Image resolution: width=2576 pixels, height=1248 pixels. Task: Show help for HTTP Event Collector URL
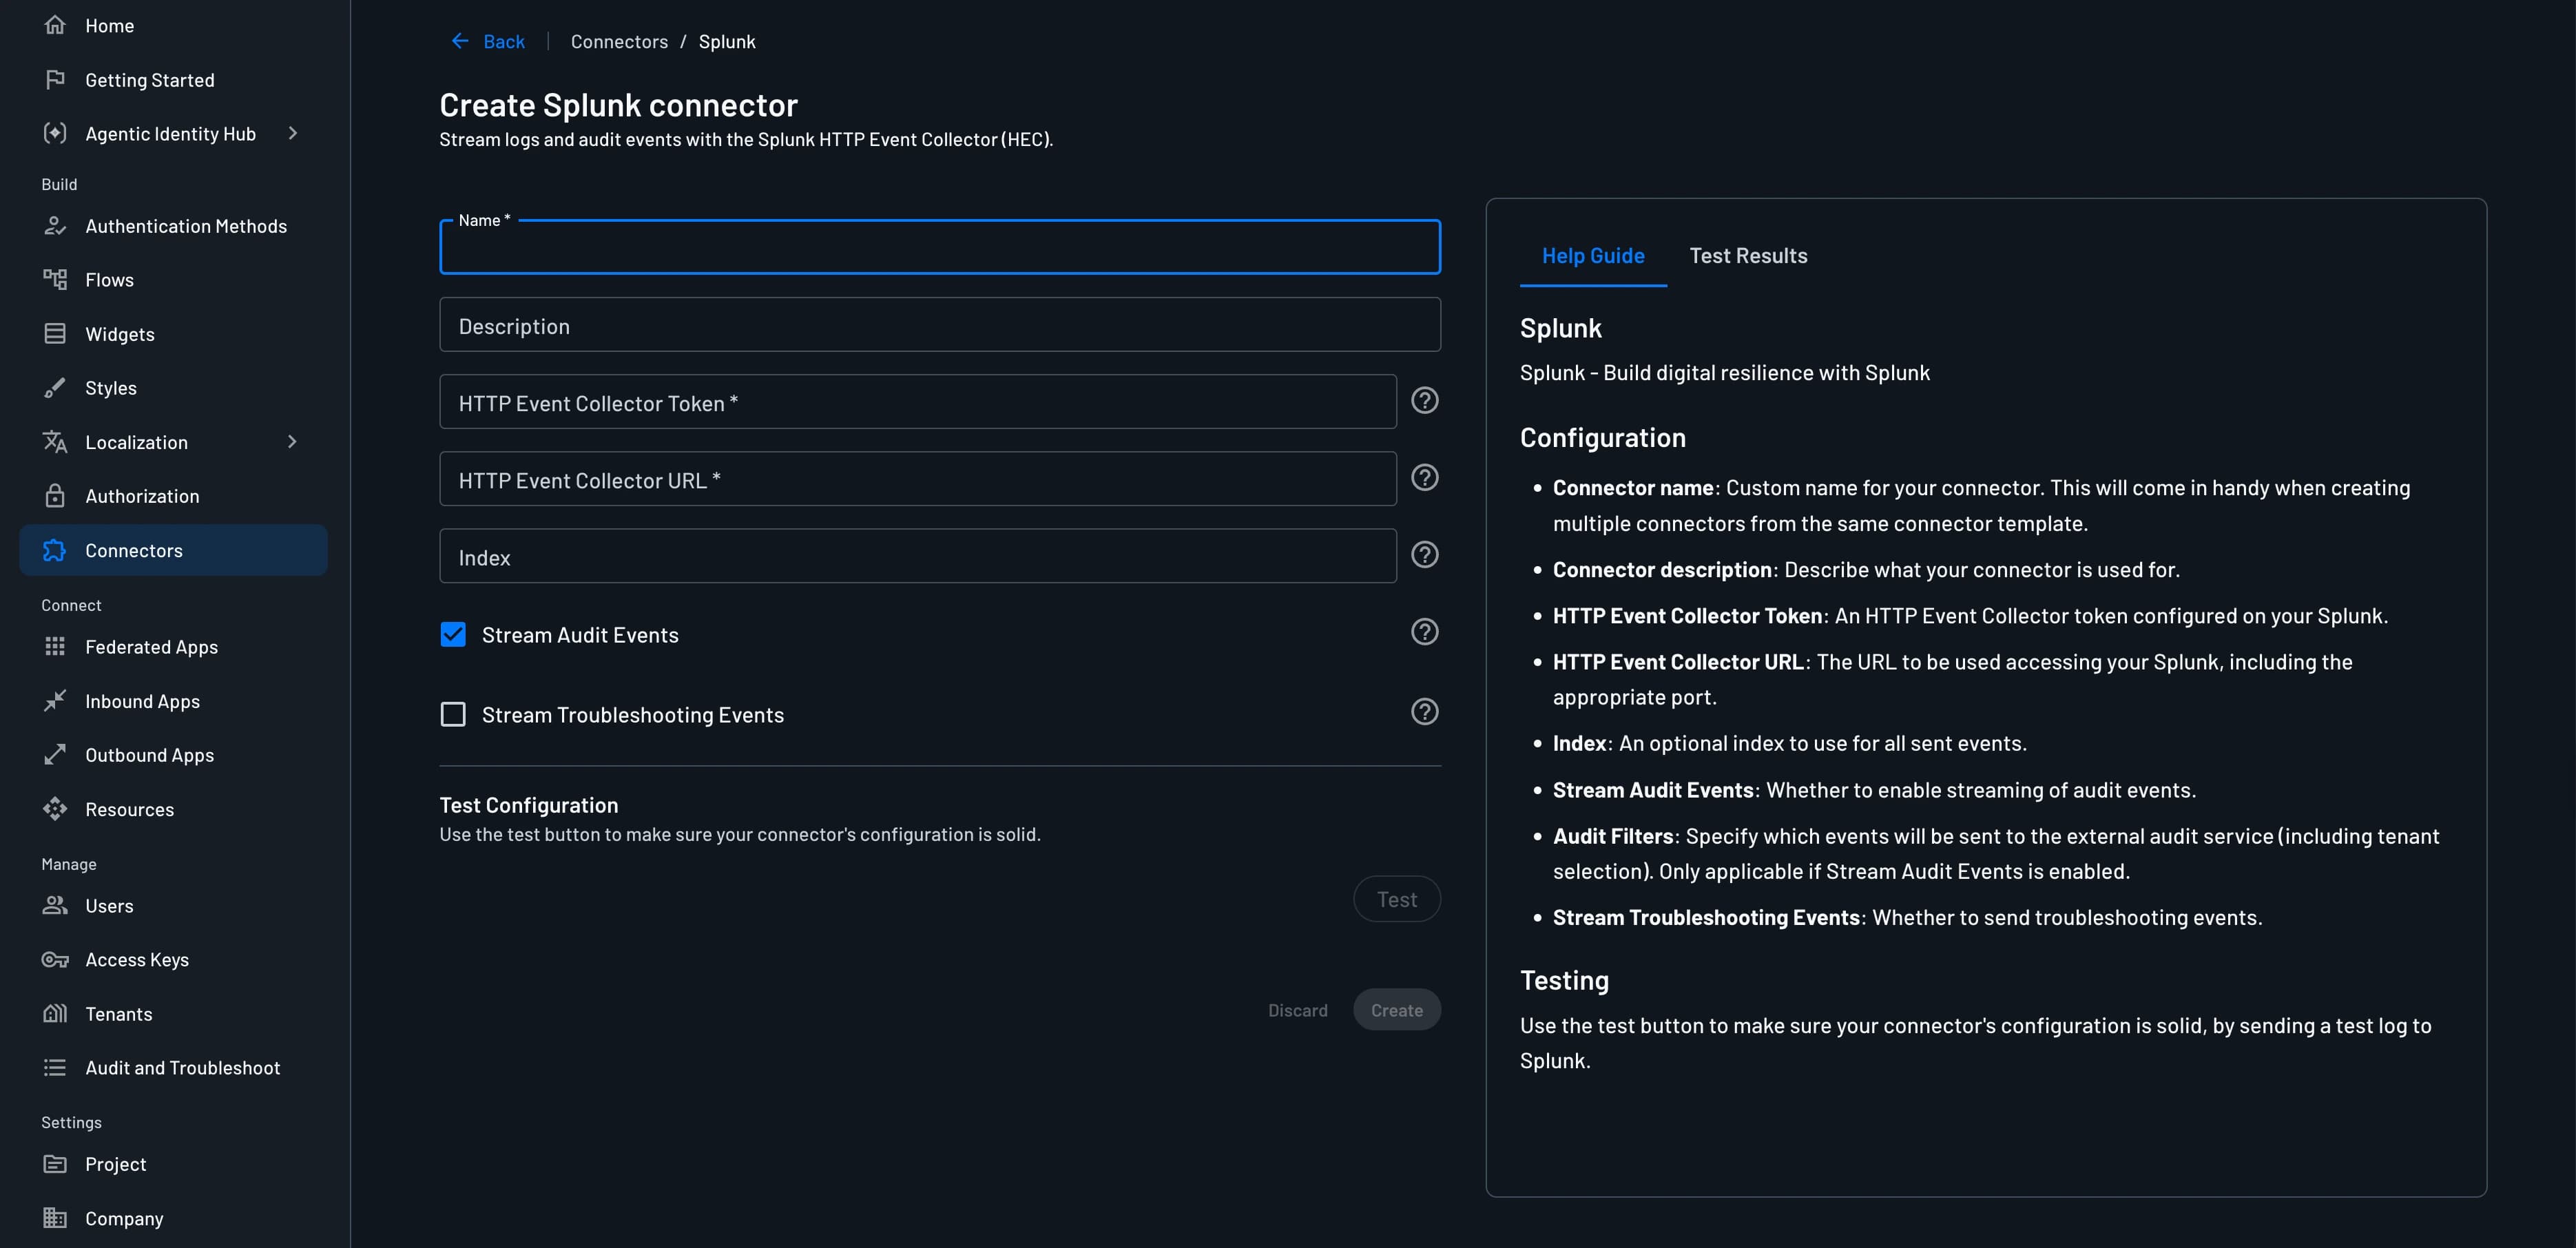(x=1424, y=478)
